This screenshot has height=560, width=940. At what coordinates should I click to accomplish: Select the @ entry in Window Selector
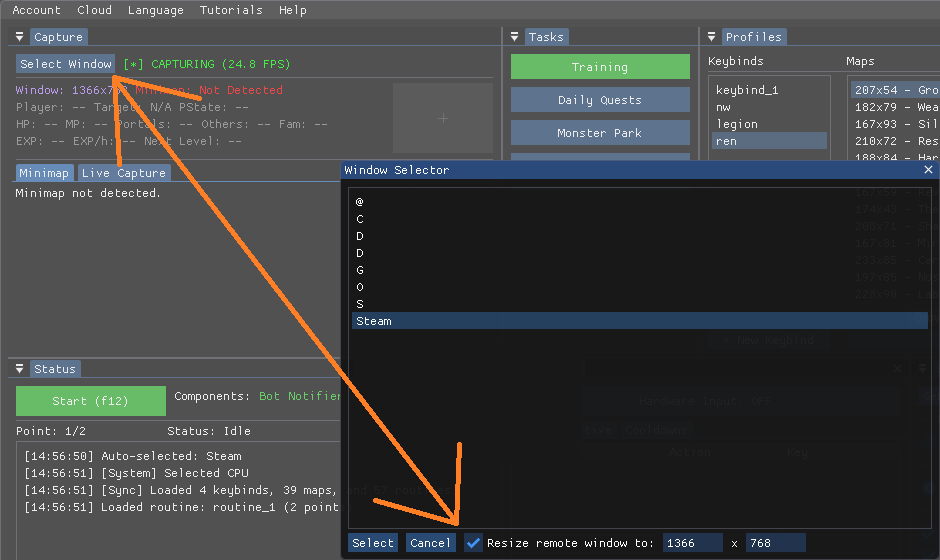(x=640, y=201)
